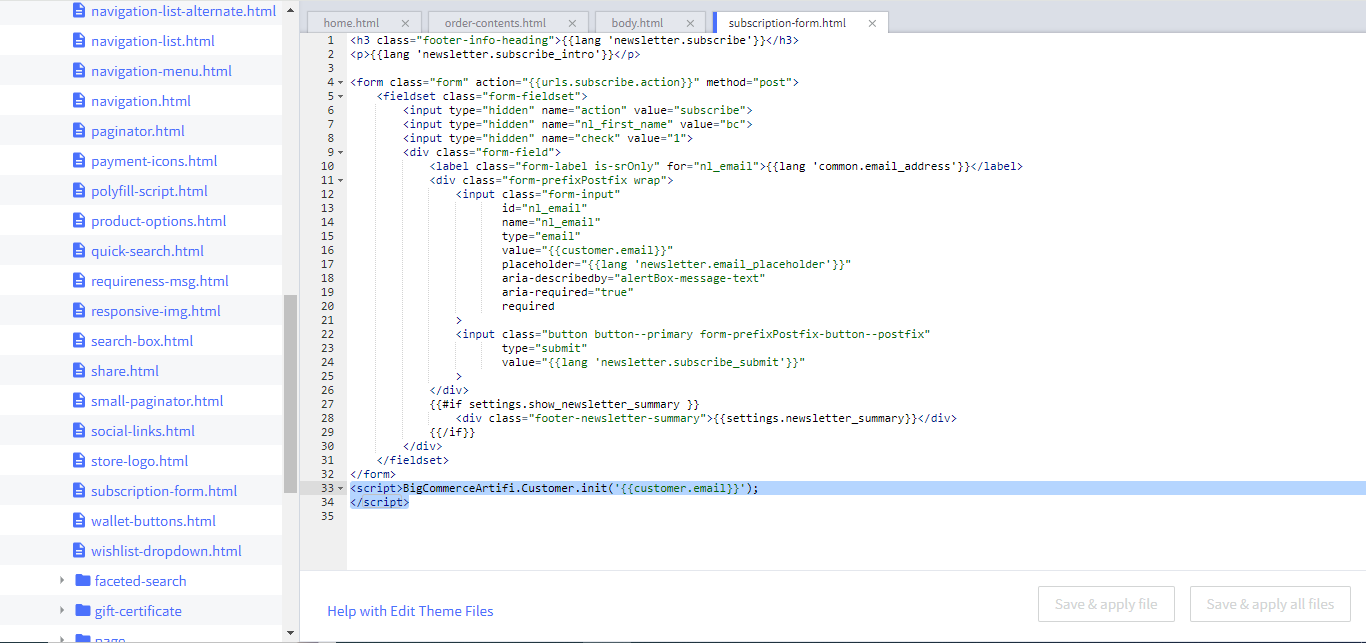Click the file icon beside wishlist-dropdown.html
The width and height of the screenshot is (1366, 643).
(x=81, y=551)
